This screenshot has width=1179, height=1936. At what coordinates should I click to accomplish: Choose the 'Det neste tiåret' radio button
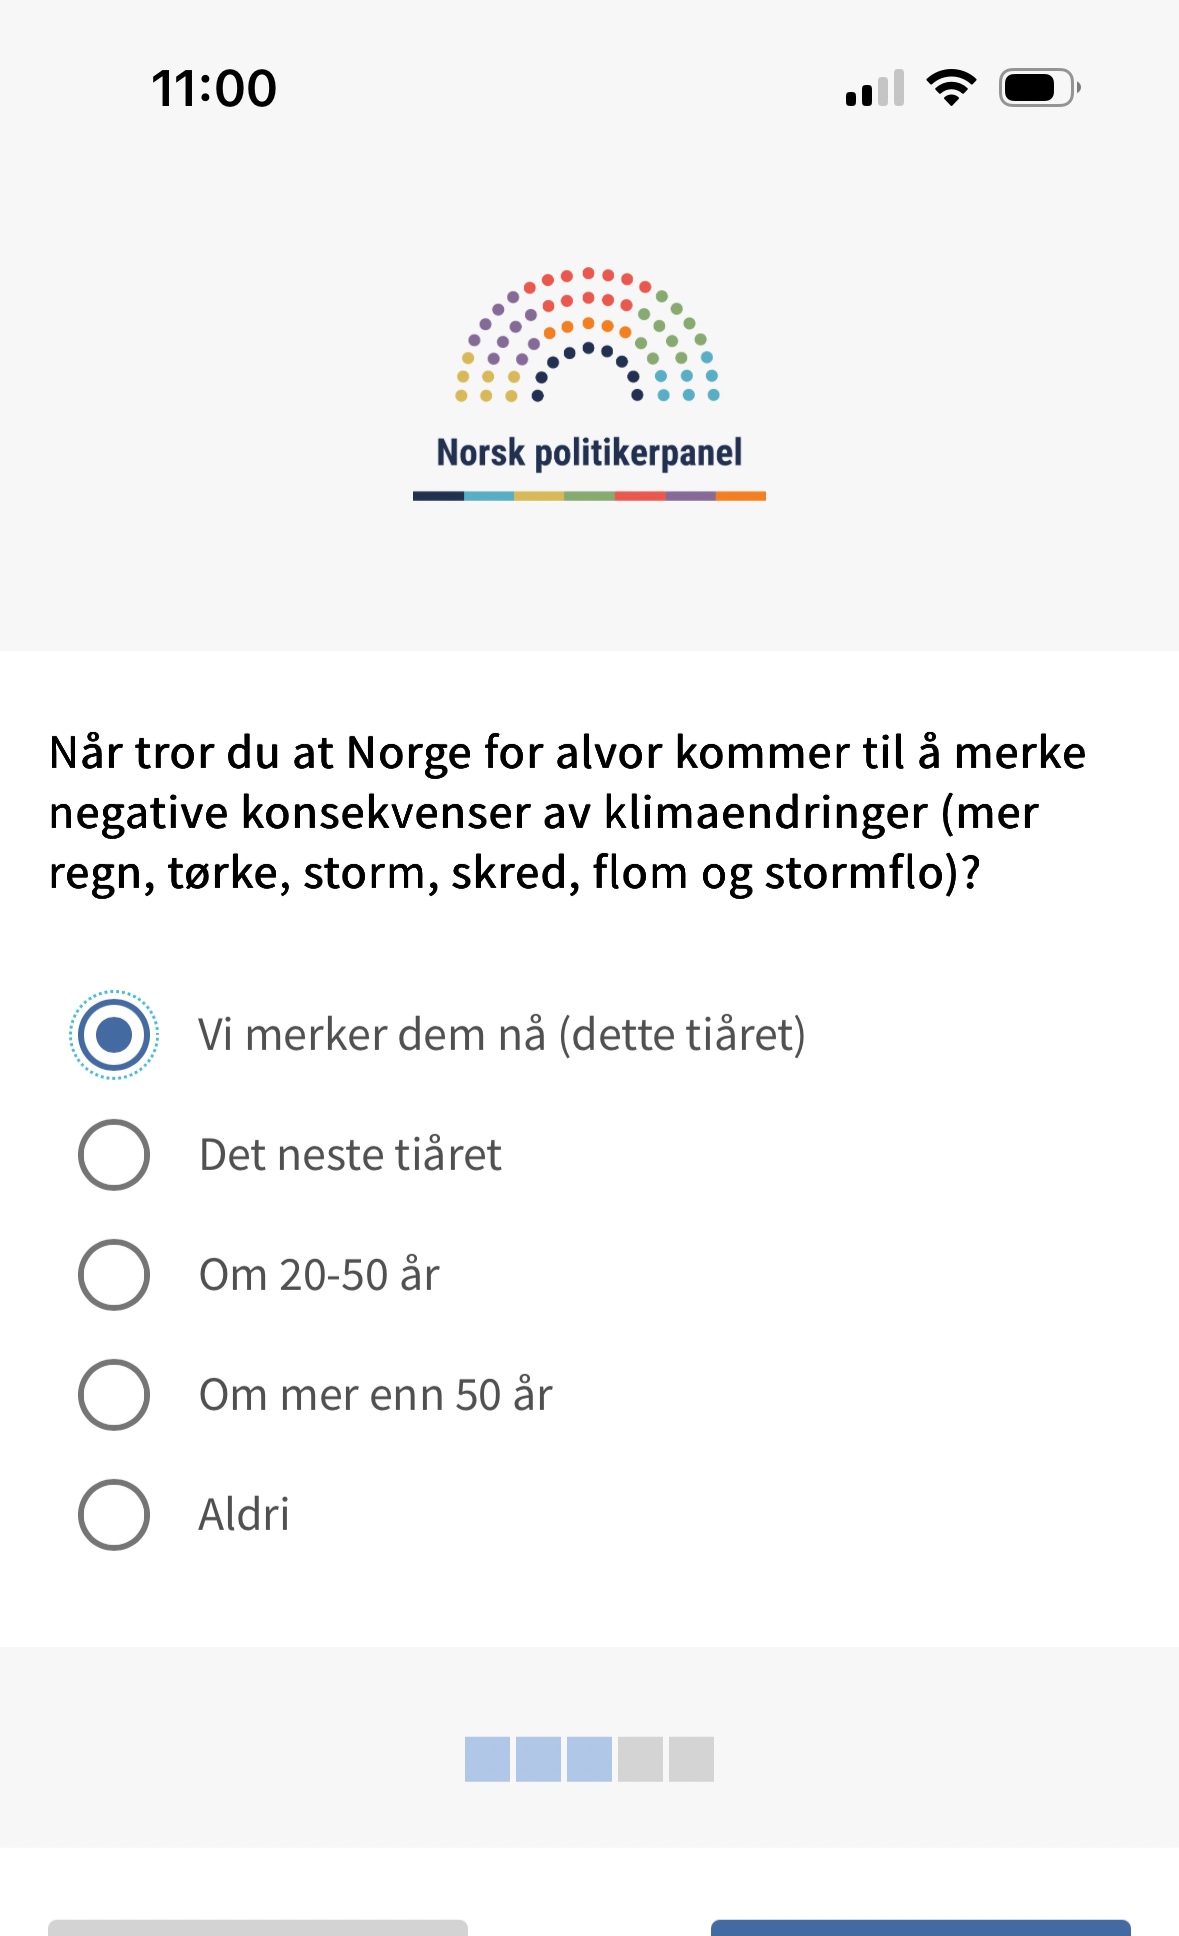coord(114,1155)
